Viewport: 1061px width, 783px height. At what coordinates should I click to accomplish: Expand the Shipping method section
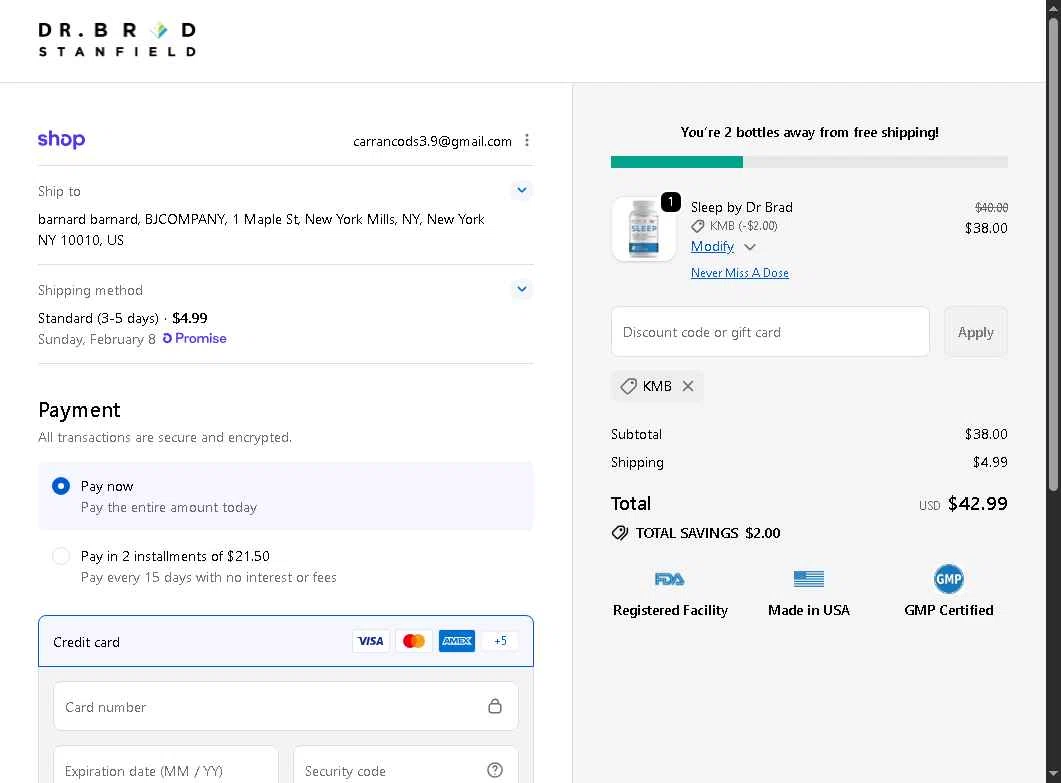522,289
